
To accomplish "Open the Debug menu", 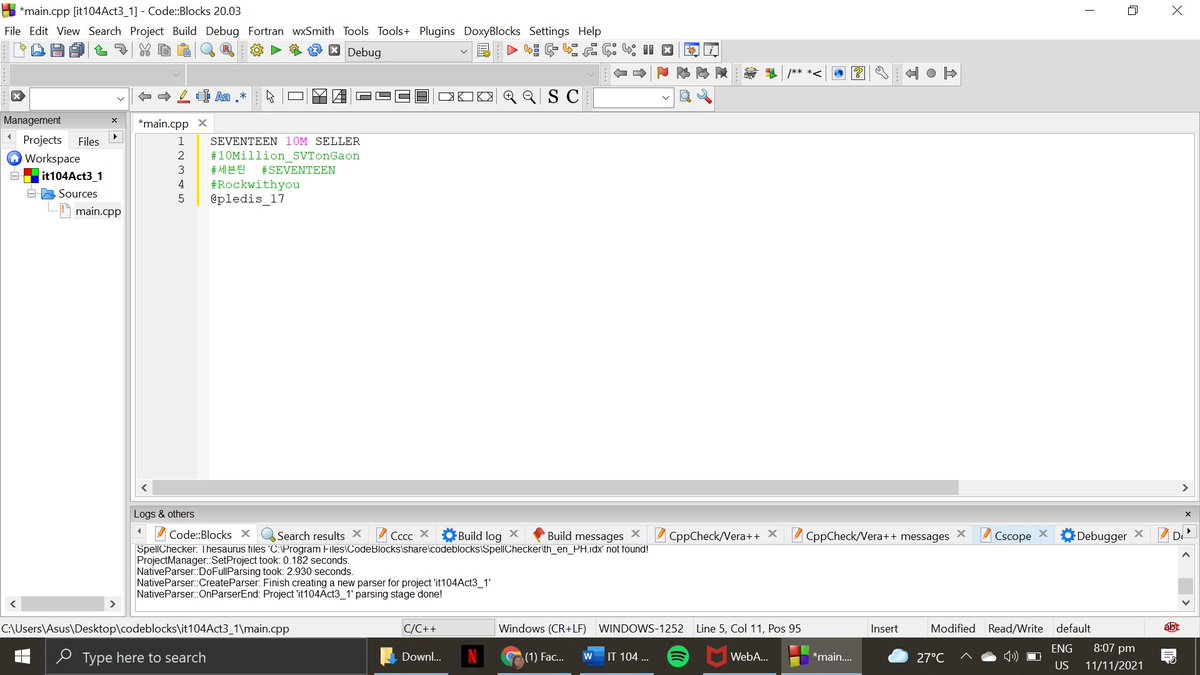I will click(222, 31).
